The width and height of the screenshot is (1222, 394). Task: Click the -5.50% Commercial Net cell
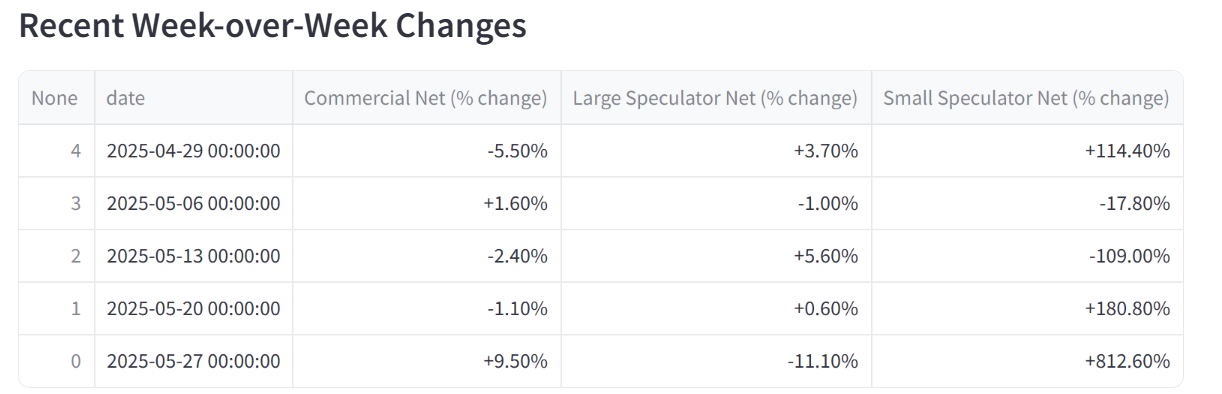click(x=427, y=151)
